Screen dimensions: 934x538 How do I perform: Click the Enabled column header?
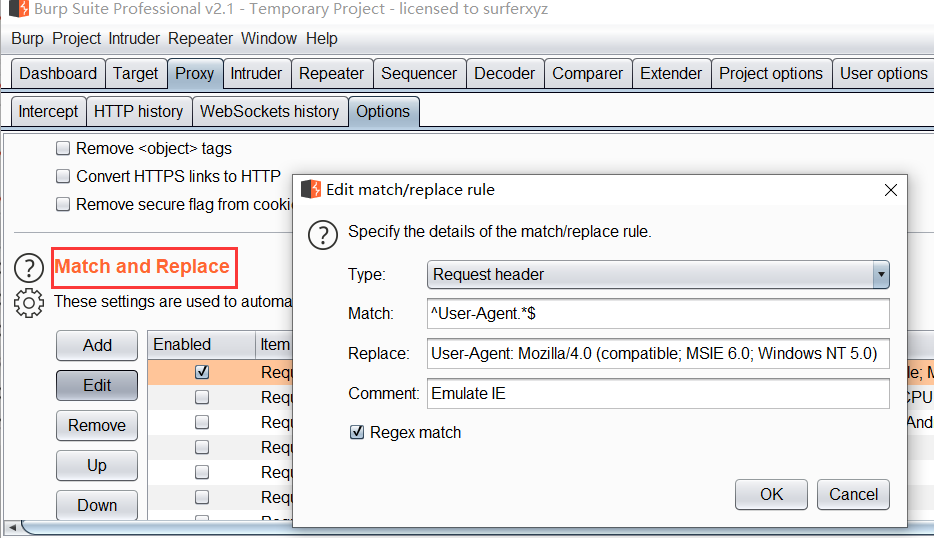coord(202,344)
